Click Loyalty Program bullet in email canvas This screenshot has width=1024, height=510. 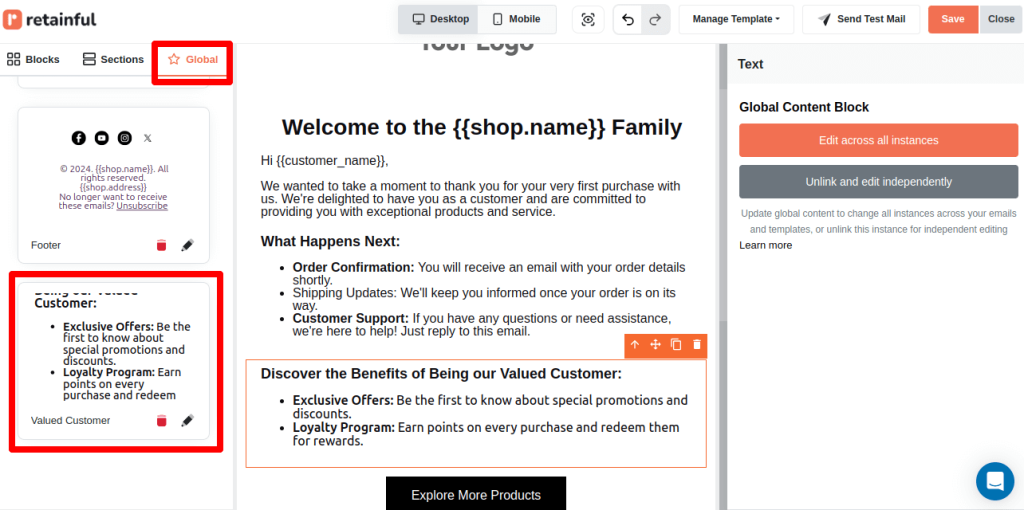(x=486, y=434)
